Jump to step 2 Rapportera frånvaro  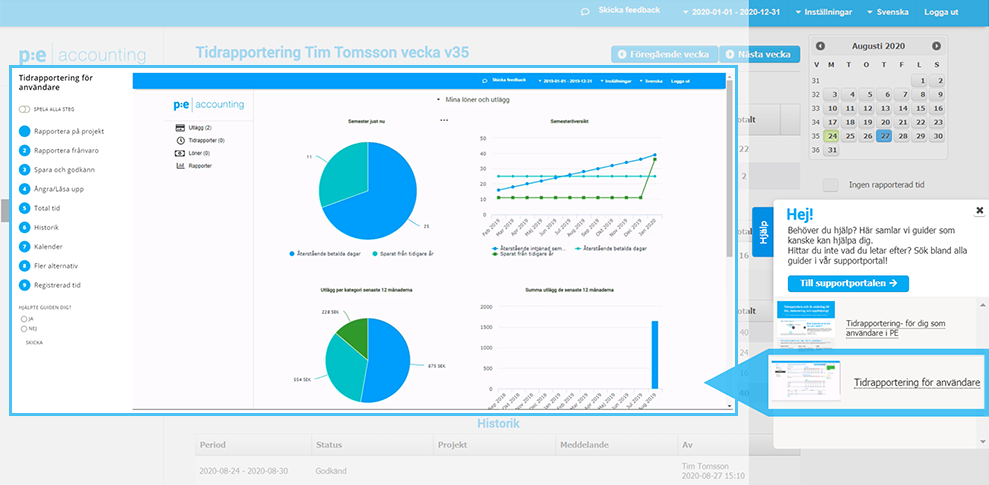[59, 151]
